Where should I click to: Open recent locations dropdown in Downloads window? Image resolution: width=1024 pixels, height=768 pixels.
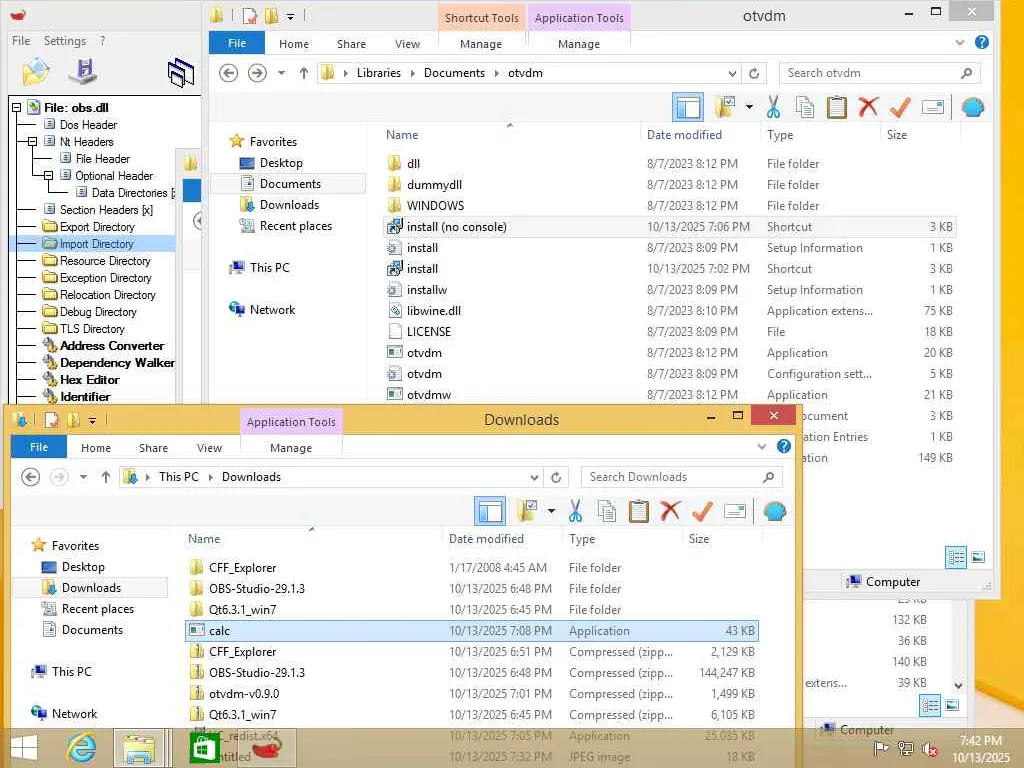pos(84,477)
